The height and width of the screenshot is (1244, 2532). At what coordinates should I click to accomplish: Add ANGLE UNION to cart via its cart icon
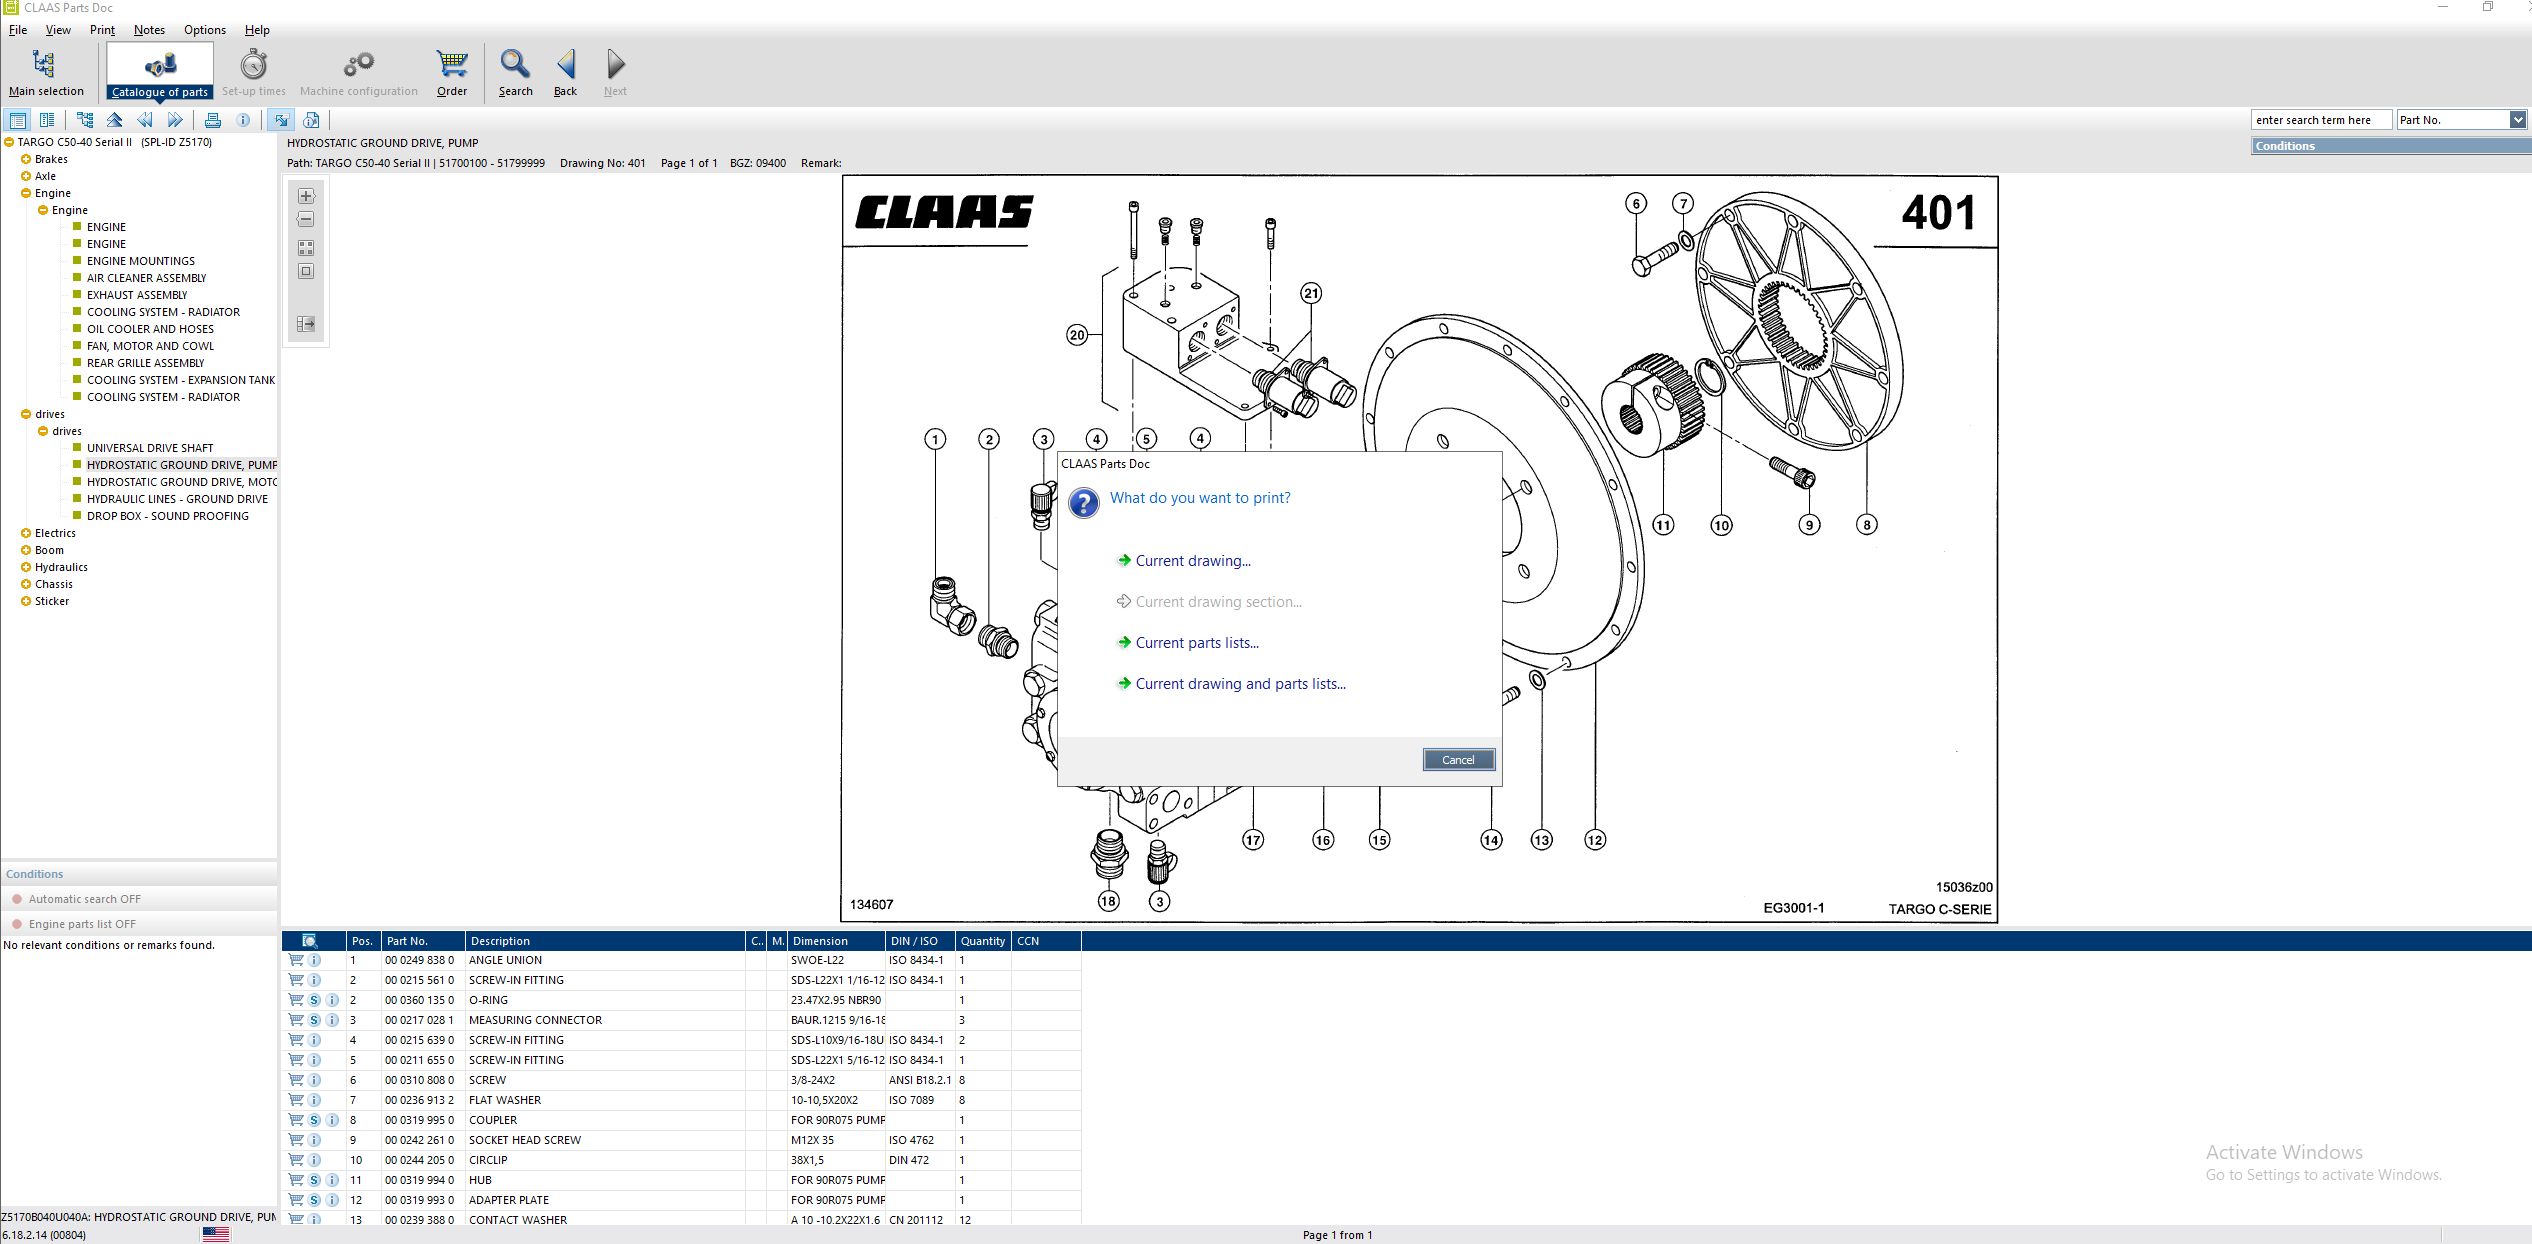click(x=297, y=960)
